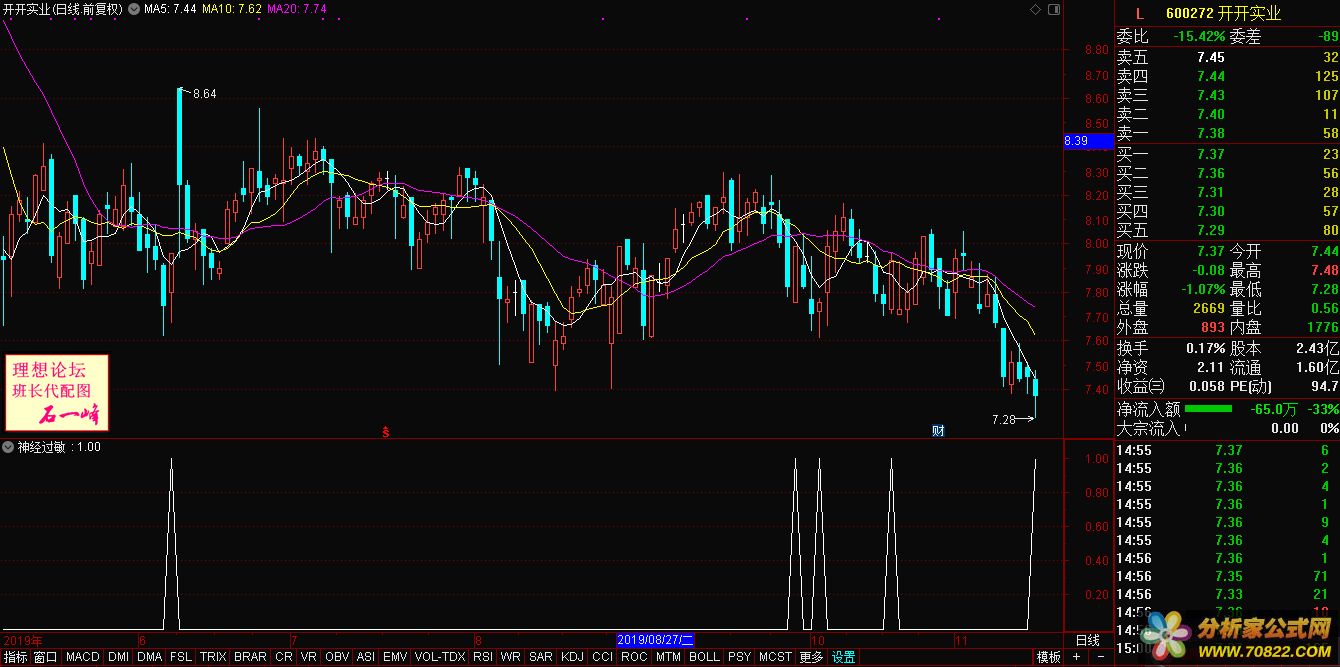Screen dimensions: 1340x667
Task: Switch to MACD indicator tab
Action: click(83, 657)
